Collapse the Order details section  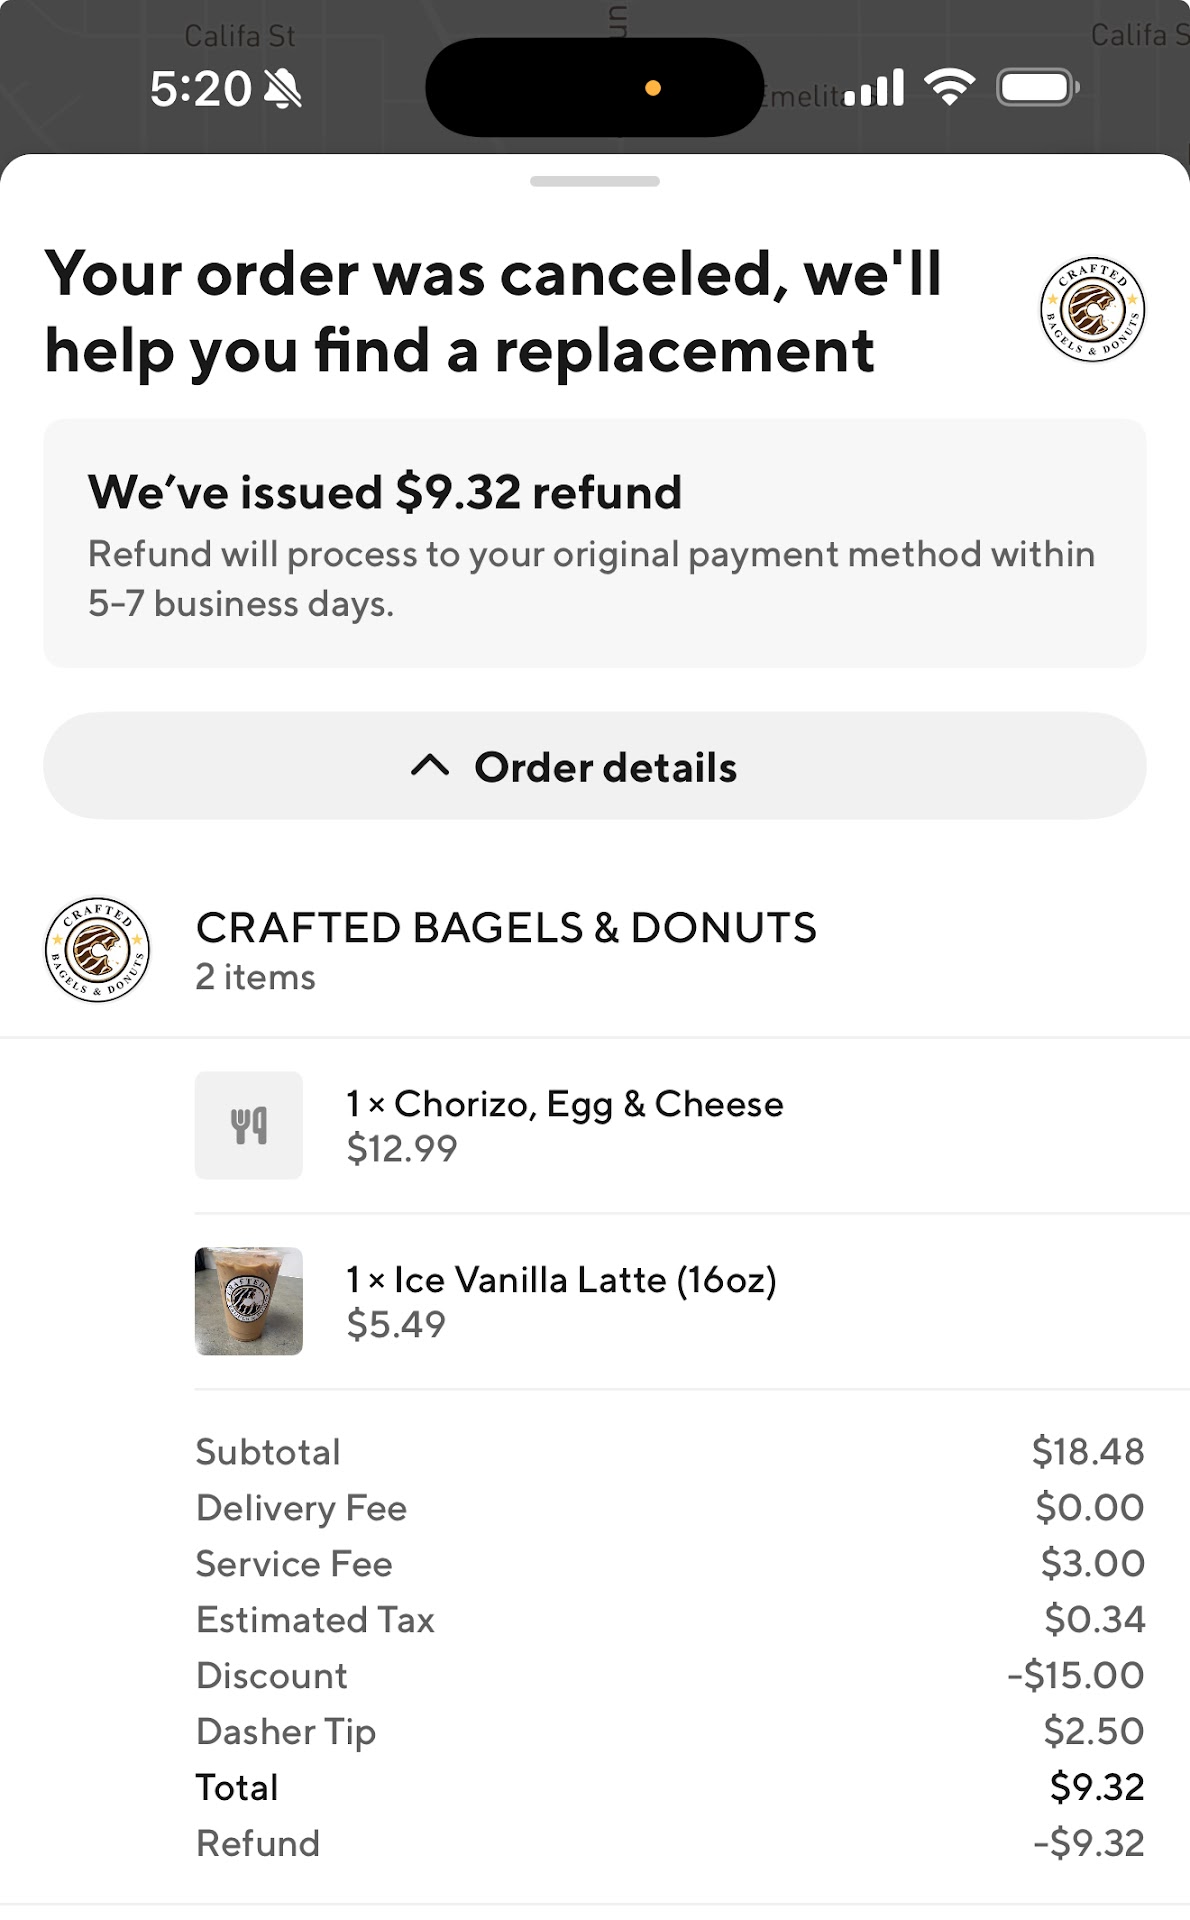pos(594,766)
